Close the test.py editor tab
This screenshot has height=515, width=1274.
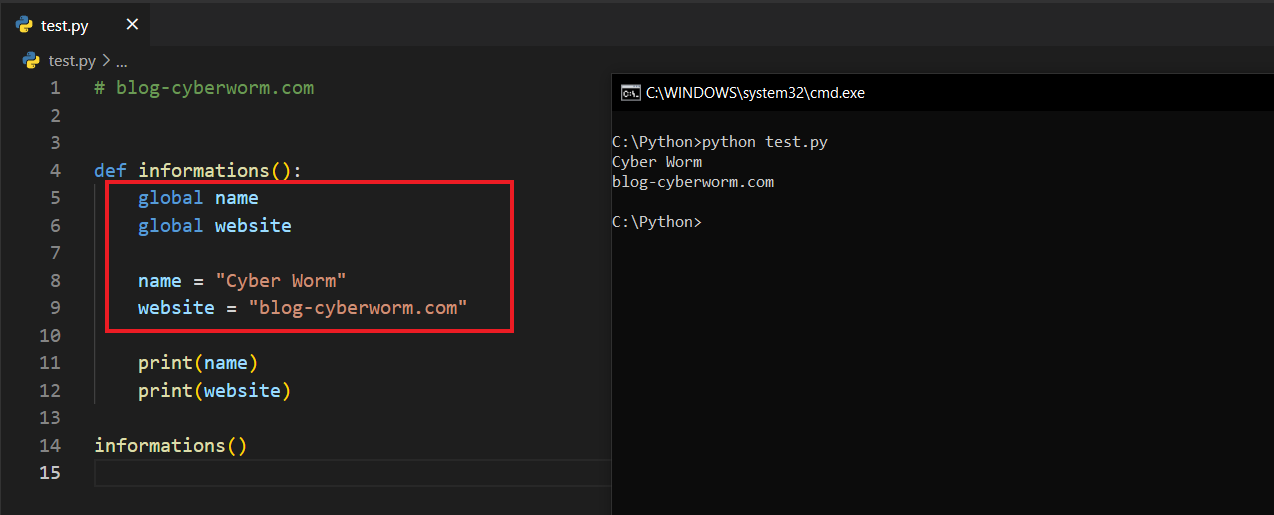click(132, 25)
